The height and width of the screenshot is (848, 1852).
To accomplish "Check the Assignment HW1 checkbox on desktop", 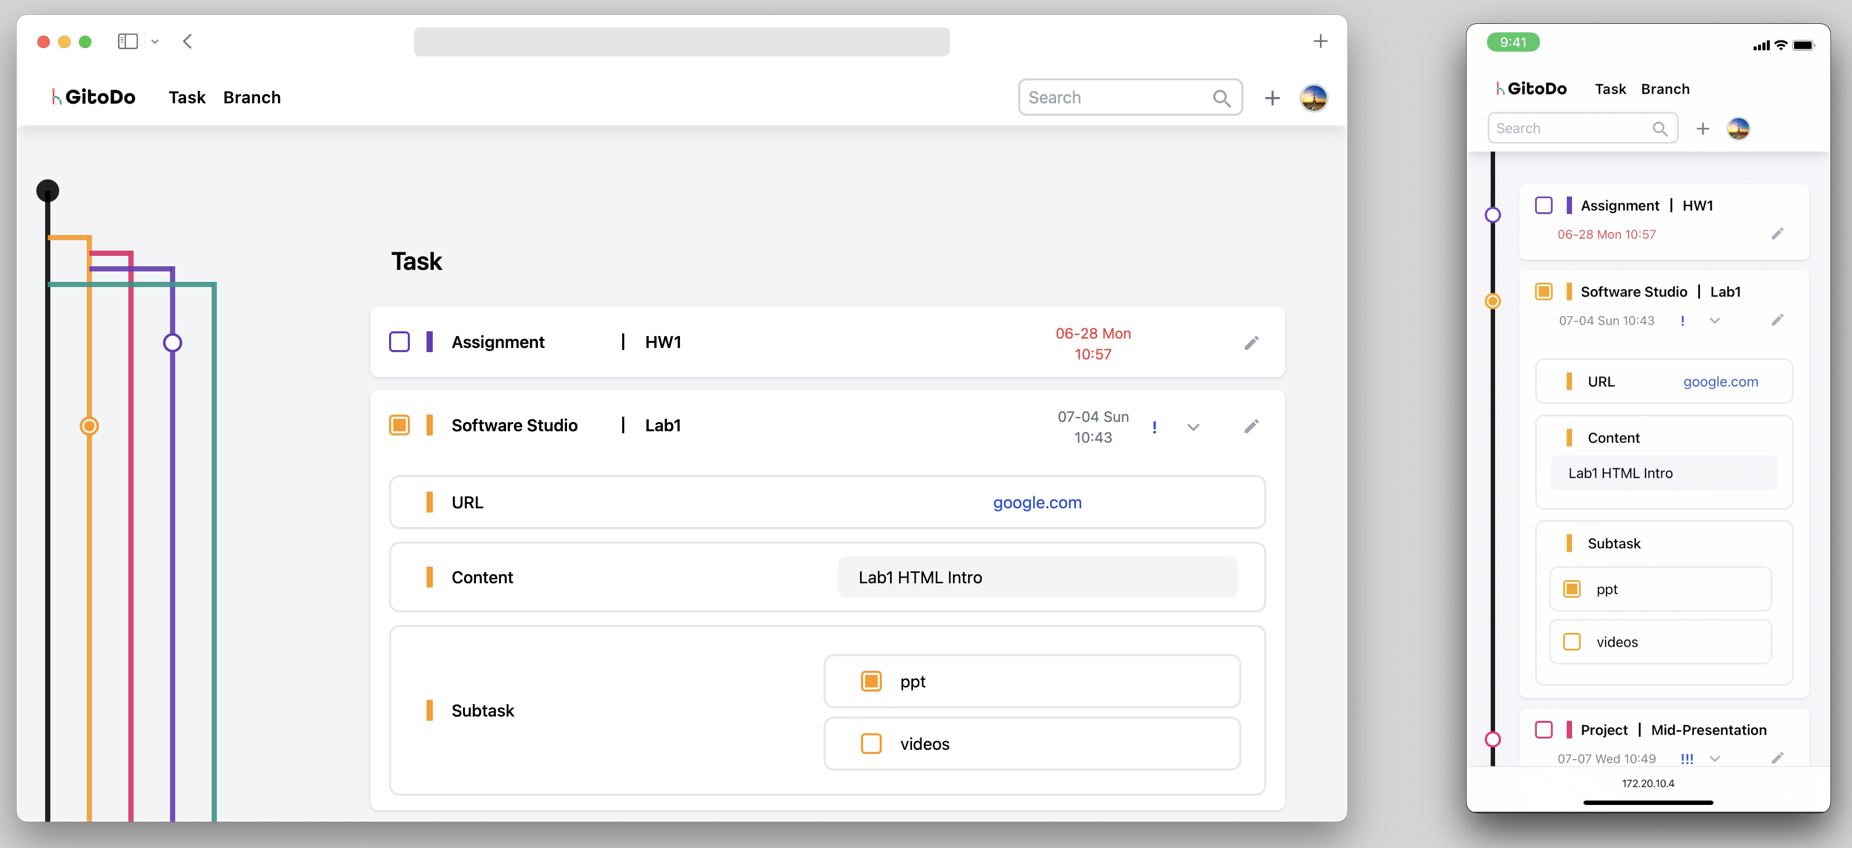I will (399, 342).
